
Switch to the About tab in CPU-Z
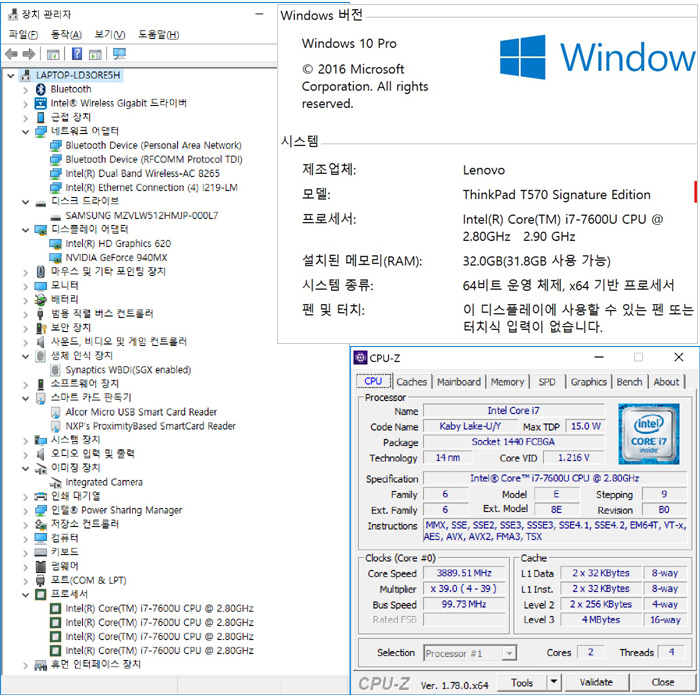[x=666, y=382]
